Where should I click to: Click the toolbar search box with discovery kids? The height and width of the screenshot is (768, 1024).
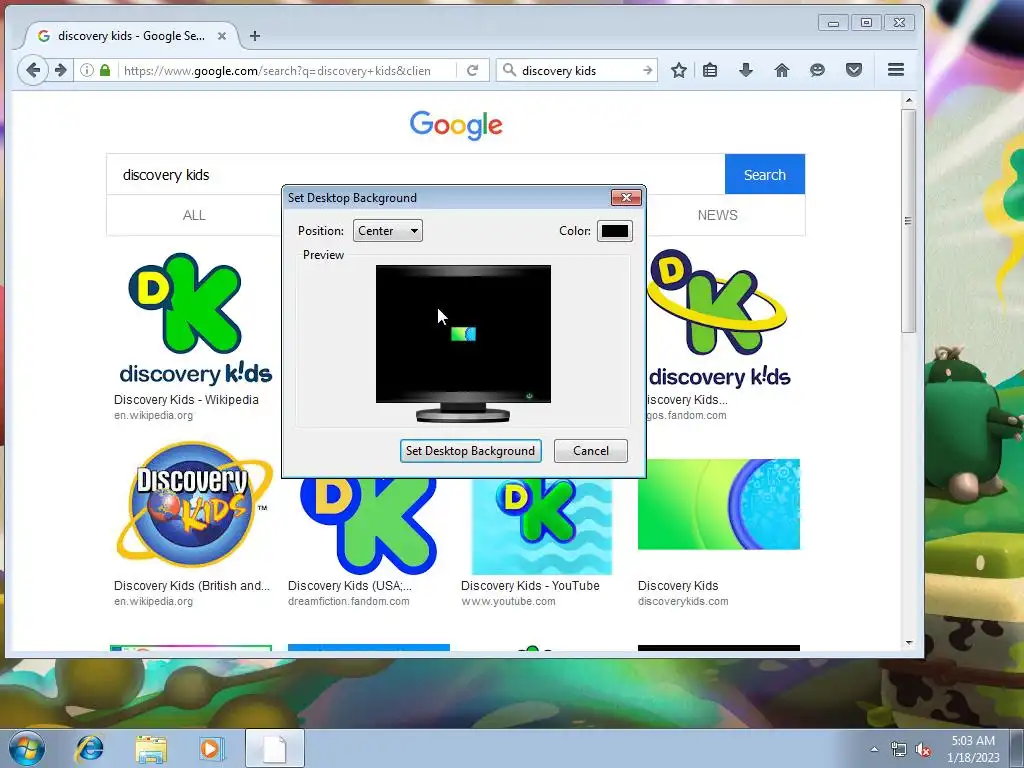click(578, 70)
